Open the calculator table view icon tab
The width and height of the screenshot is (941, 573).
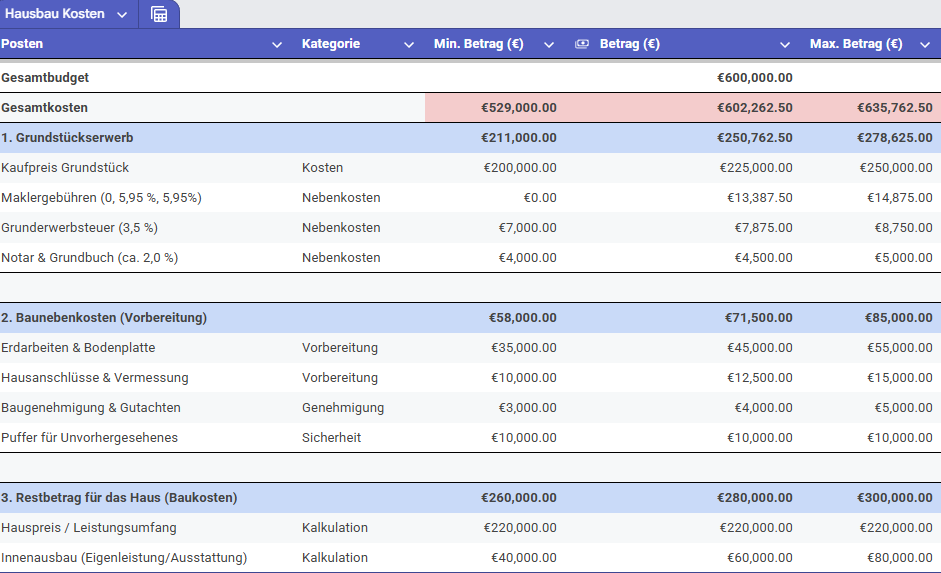(159, 14)
